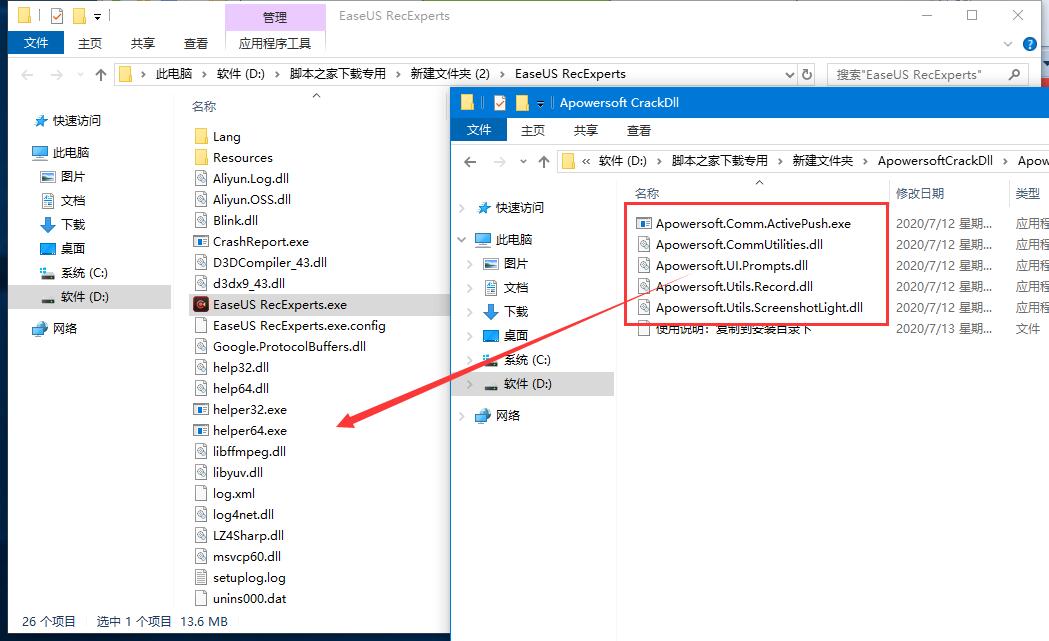Sort by 修改日期 column in Apowersoft CrackDll window
The image size is (1049, 641).
coord(920,193)
